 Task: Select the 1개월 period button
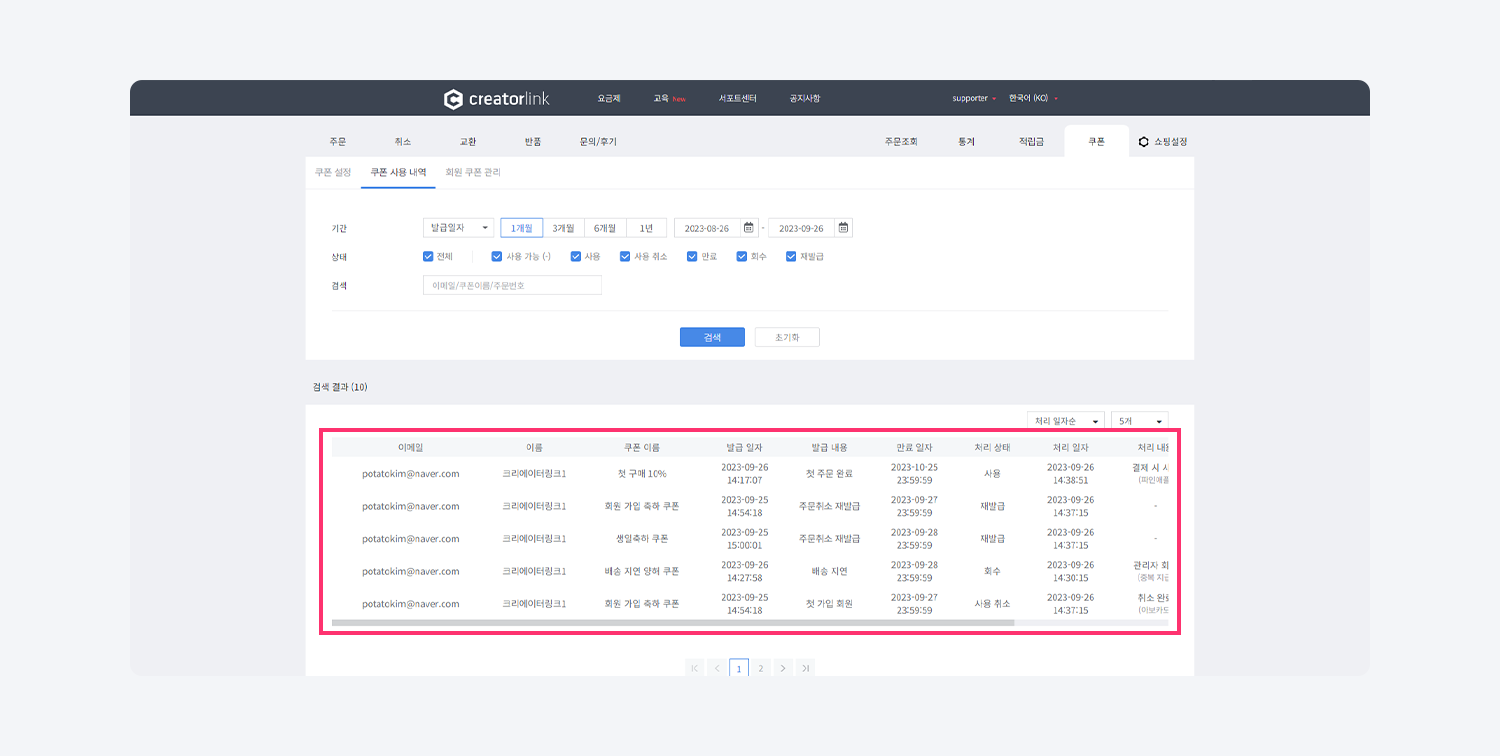click(x=521, y=228)
